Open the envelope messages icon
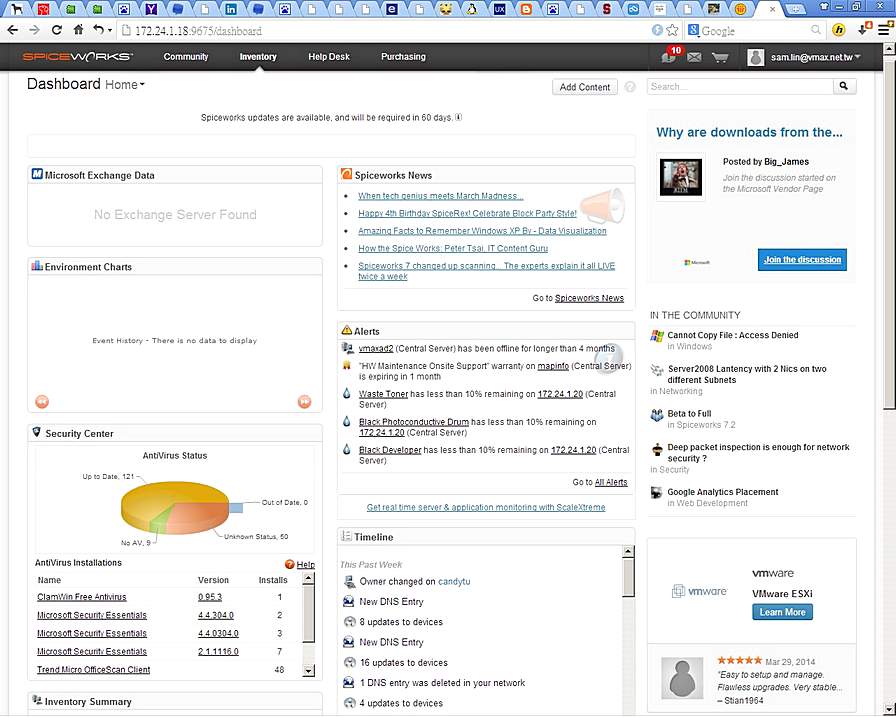Image resolution: width=896 pixels, height=717 pixels. [694, 57]
